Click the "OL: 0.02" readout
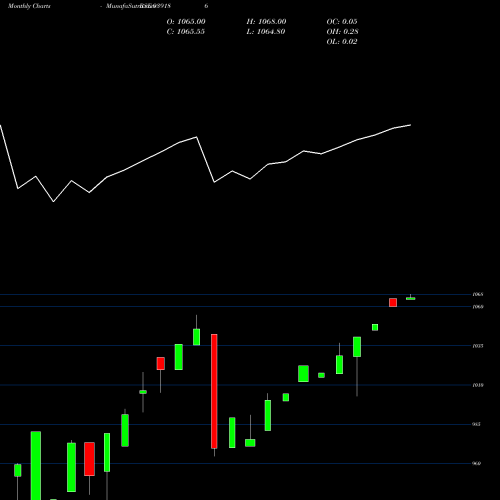The image size is (500, 500). [x=342, y=42]
